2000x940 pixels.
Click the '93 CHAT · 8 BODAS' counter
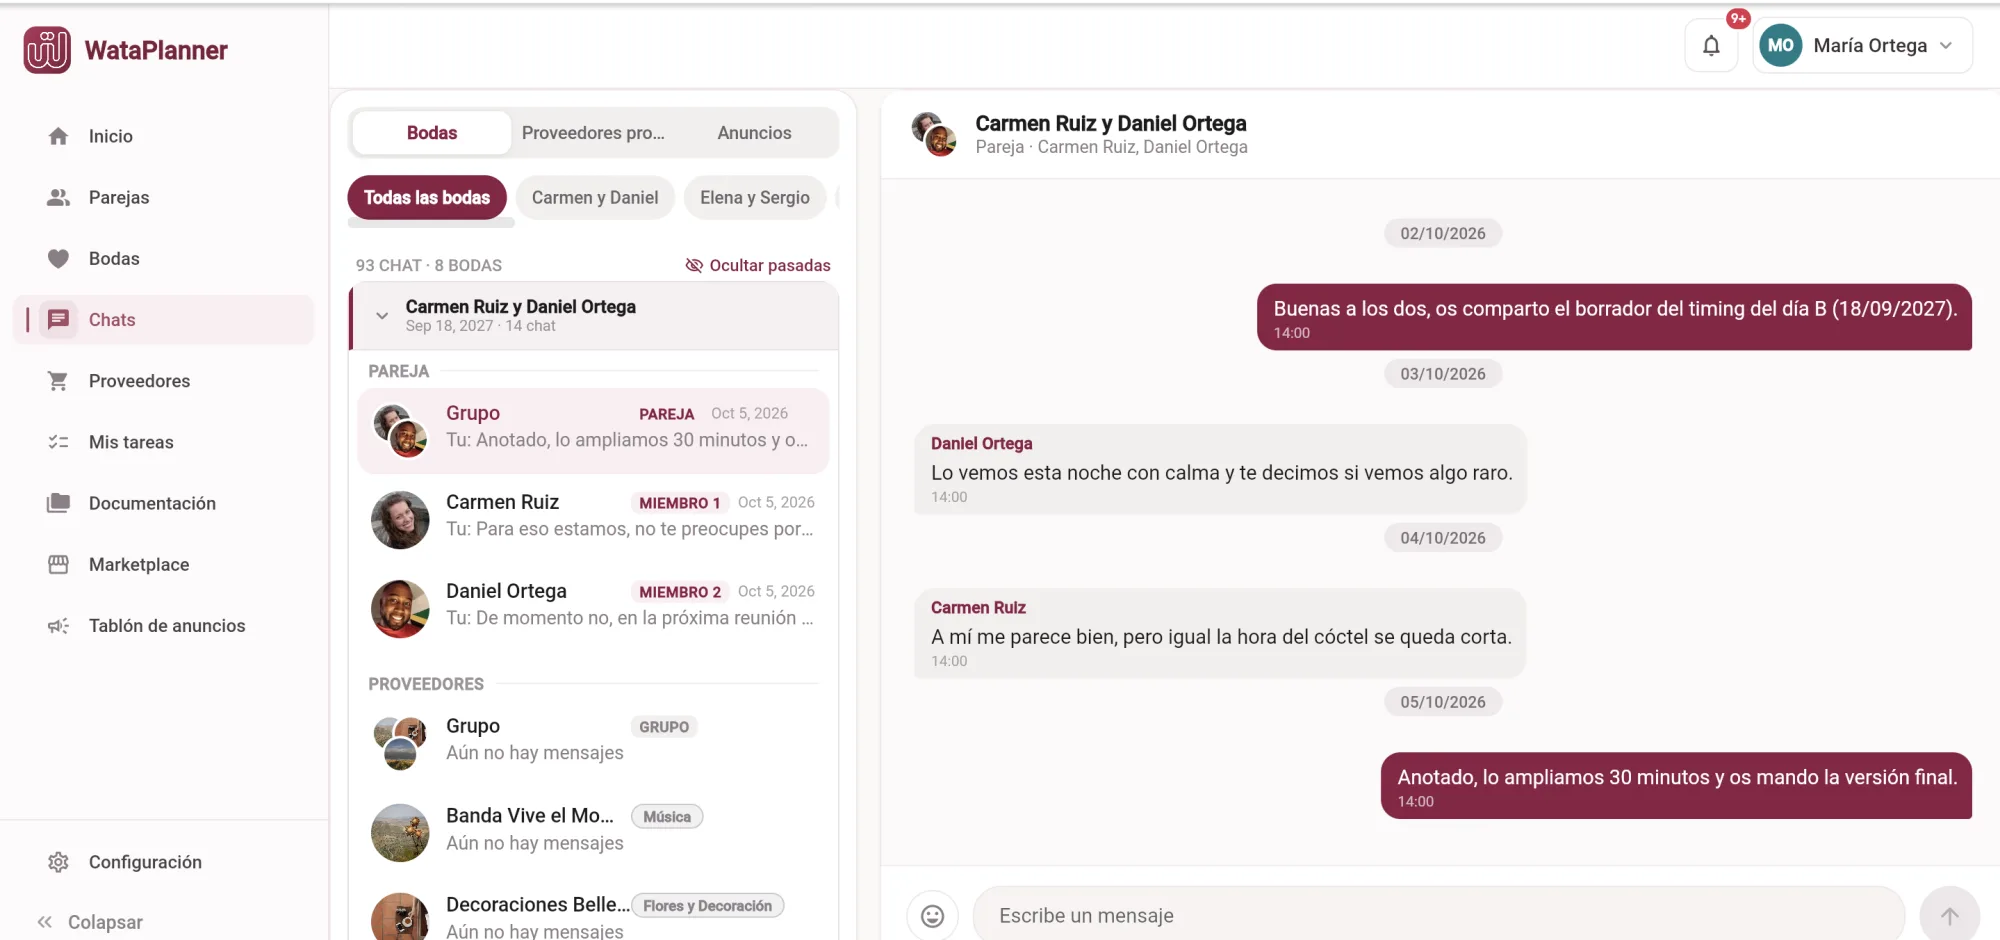click(x=429, y=265)
